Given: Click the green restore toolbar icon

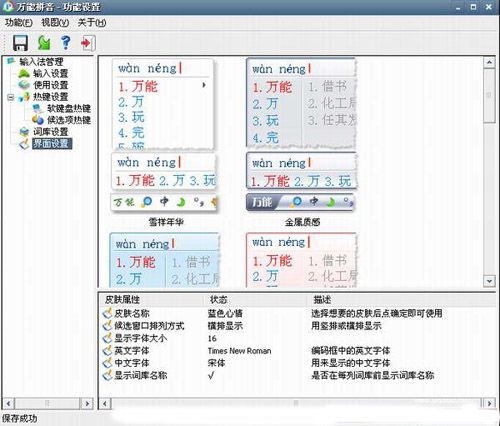Looking at the screenshot, I should coord(44,43).
